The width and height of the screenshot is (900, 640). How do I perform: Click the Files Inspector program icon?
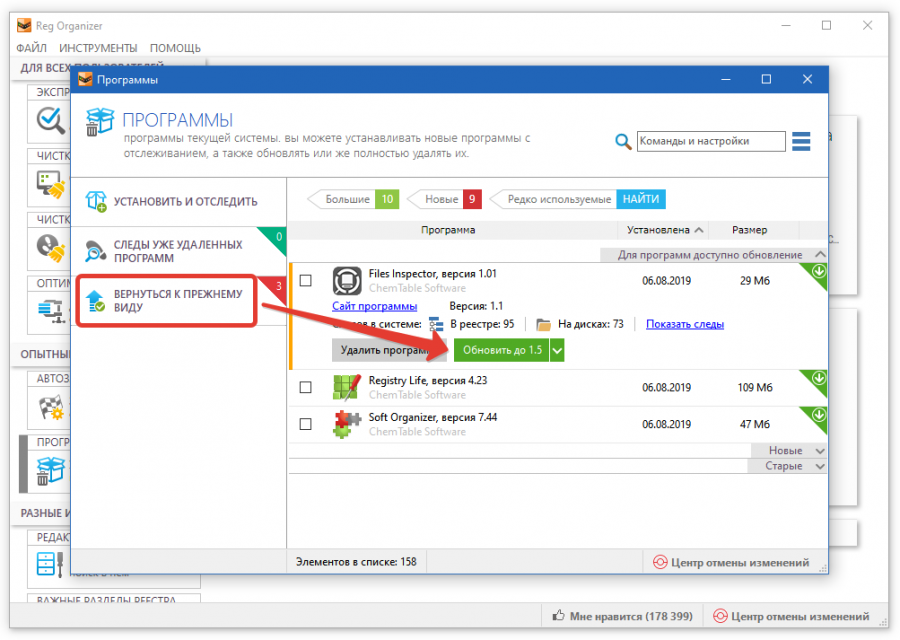click(346, 281)
